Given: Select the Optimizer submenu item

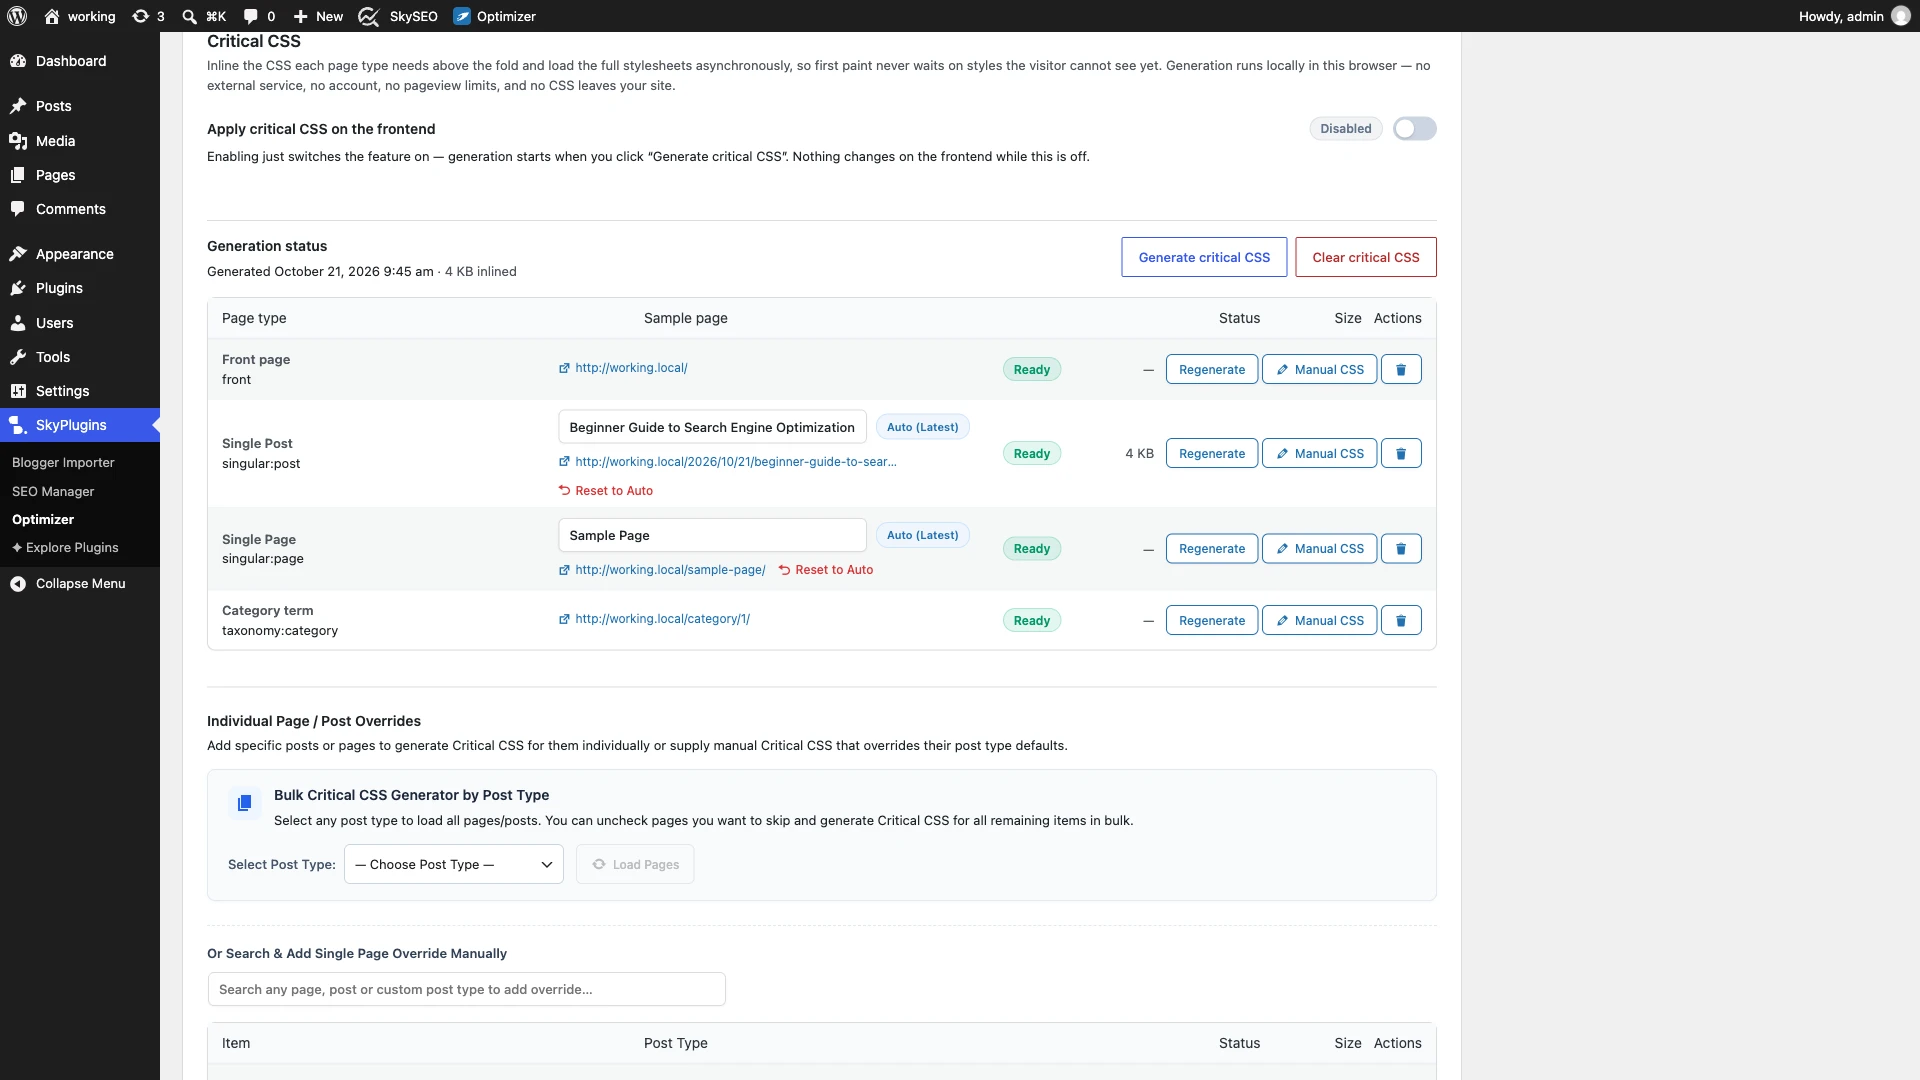Looking at the screenshot, I should [43, 520].
